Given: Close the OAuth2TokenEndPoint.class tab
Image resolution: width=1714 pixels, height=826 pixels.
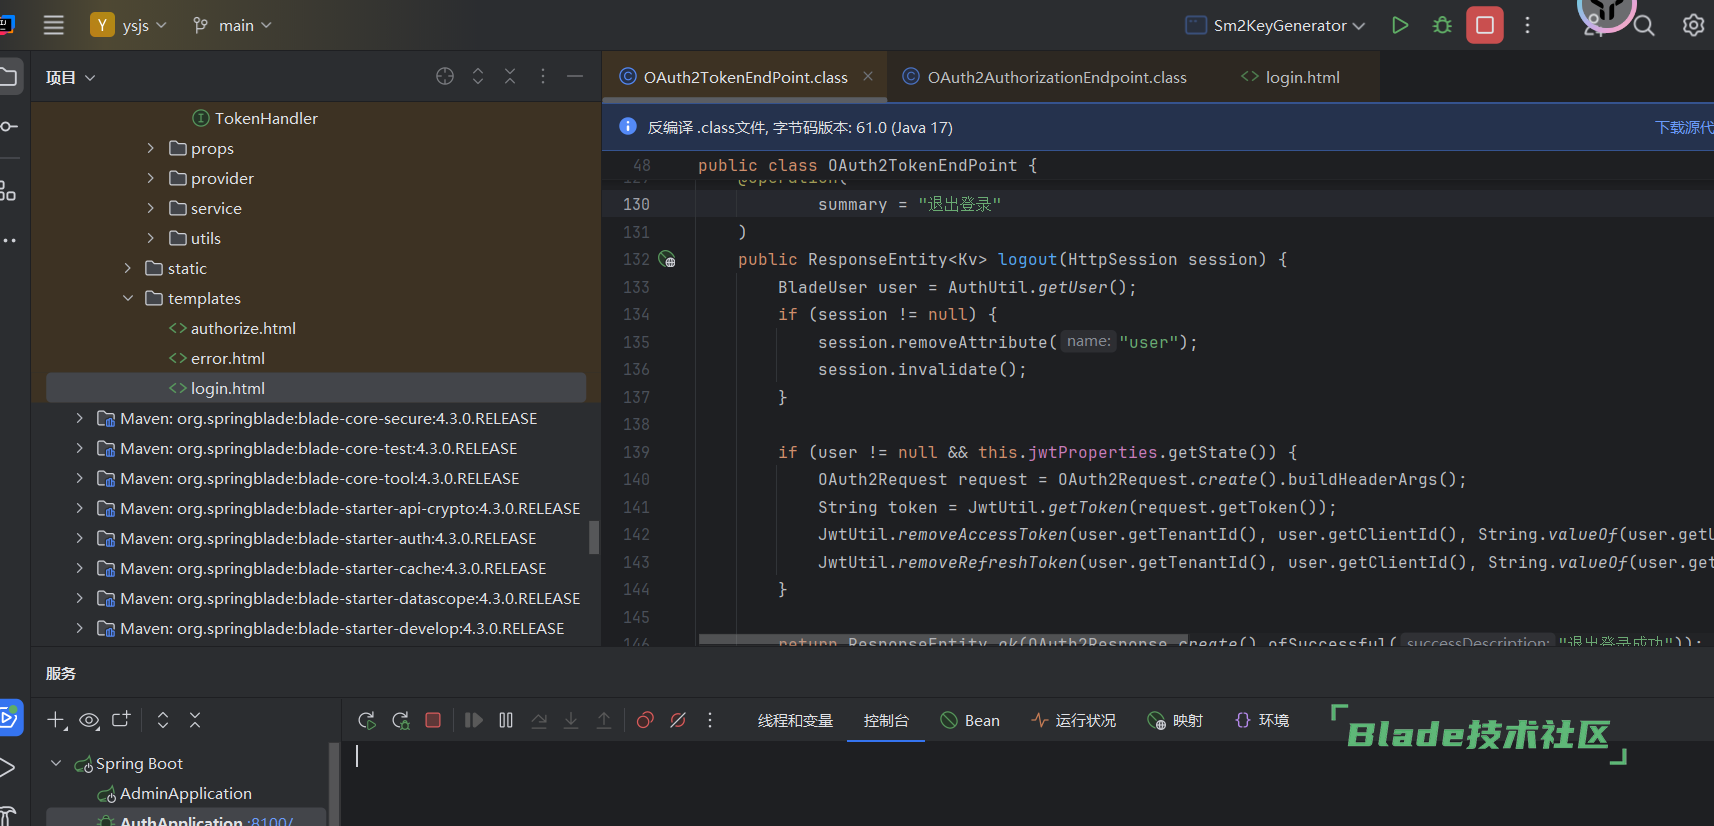Looking at the screenshot, I should pos(868,76).
